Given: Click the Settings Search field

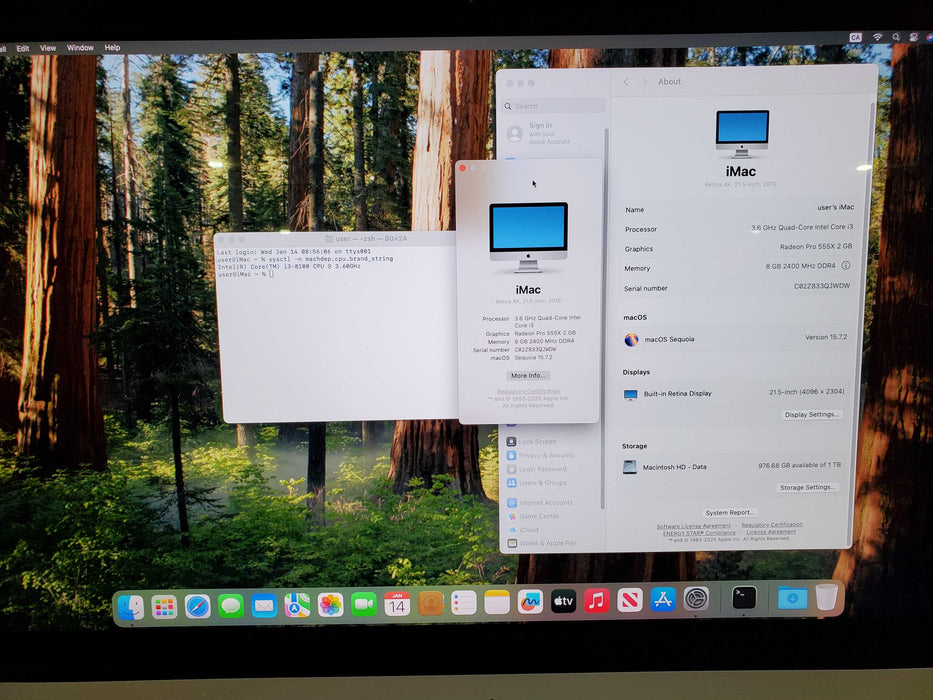Looking at the screenshot, I should 554,106.
